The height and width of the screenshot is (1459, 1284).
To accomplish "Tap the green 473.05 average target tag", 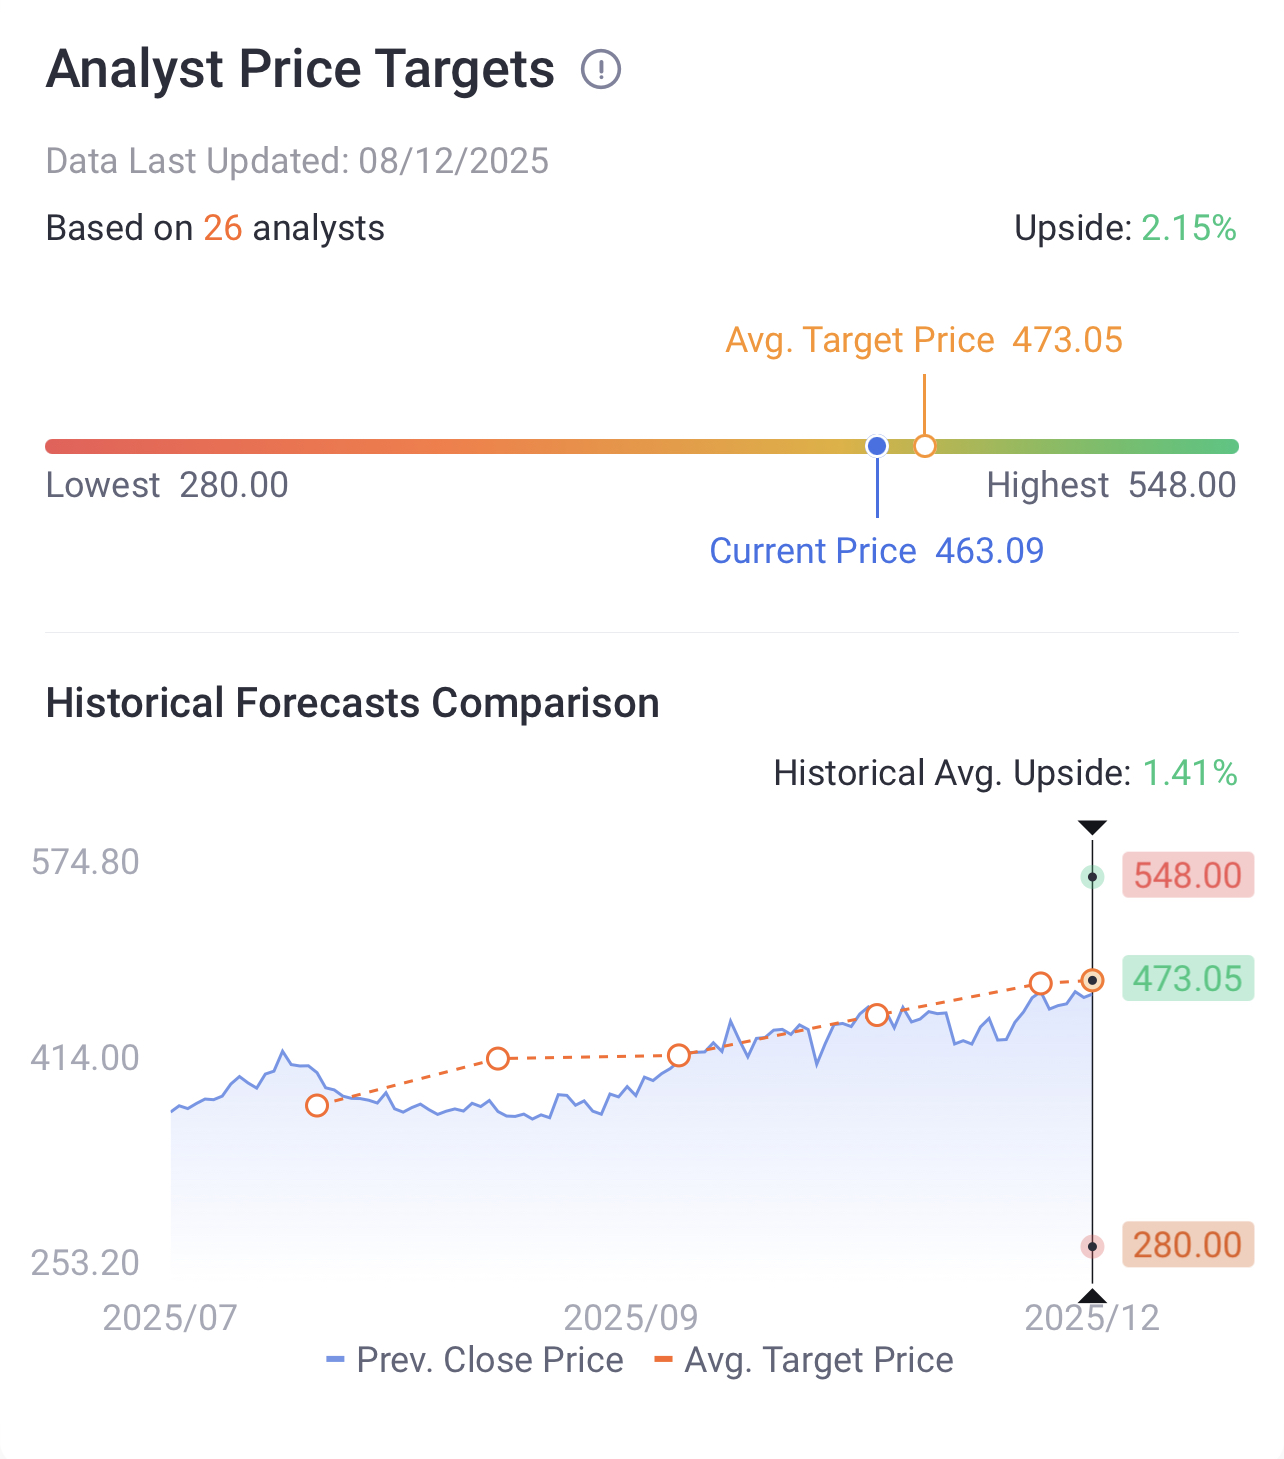I will tap(1188, 978).
